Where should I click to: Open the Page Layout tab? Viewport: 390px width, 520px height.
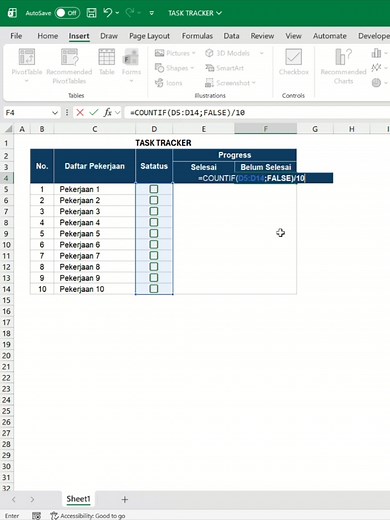tap(149, 36)
